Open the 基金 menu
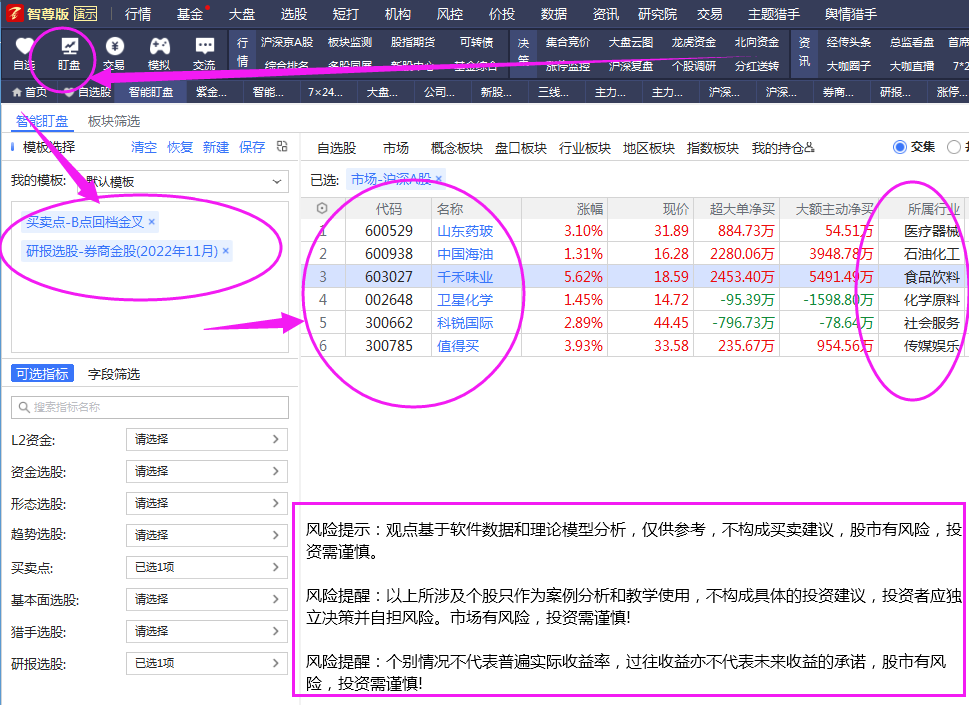This screenshot has height=705, width=969. [x=190, y=14]
